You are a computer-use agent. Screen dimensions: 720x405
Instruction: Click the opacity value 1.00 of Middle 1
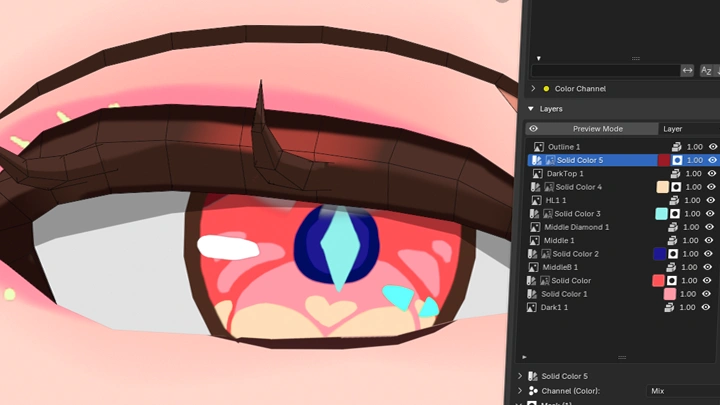(x=690, y=240)
